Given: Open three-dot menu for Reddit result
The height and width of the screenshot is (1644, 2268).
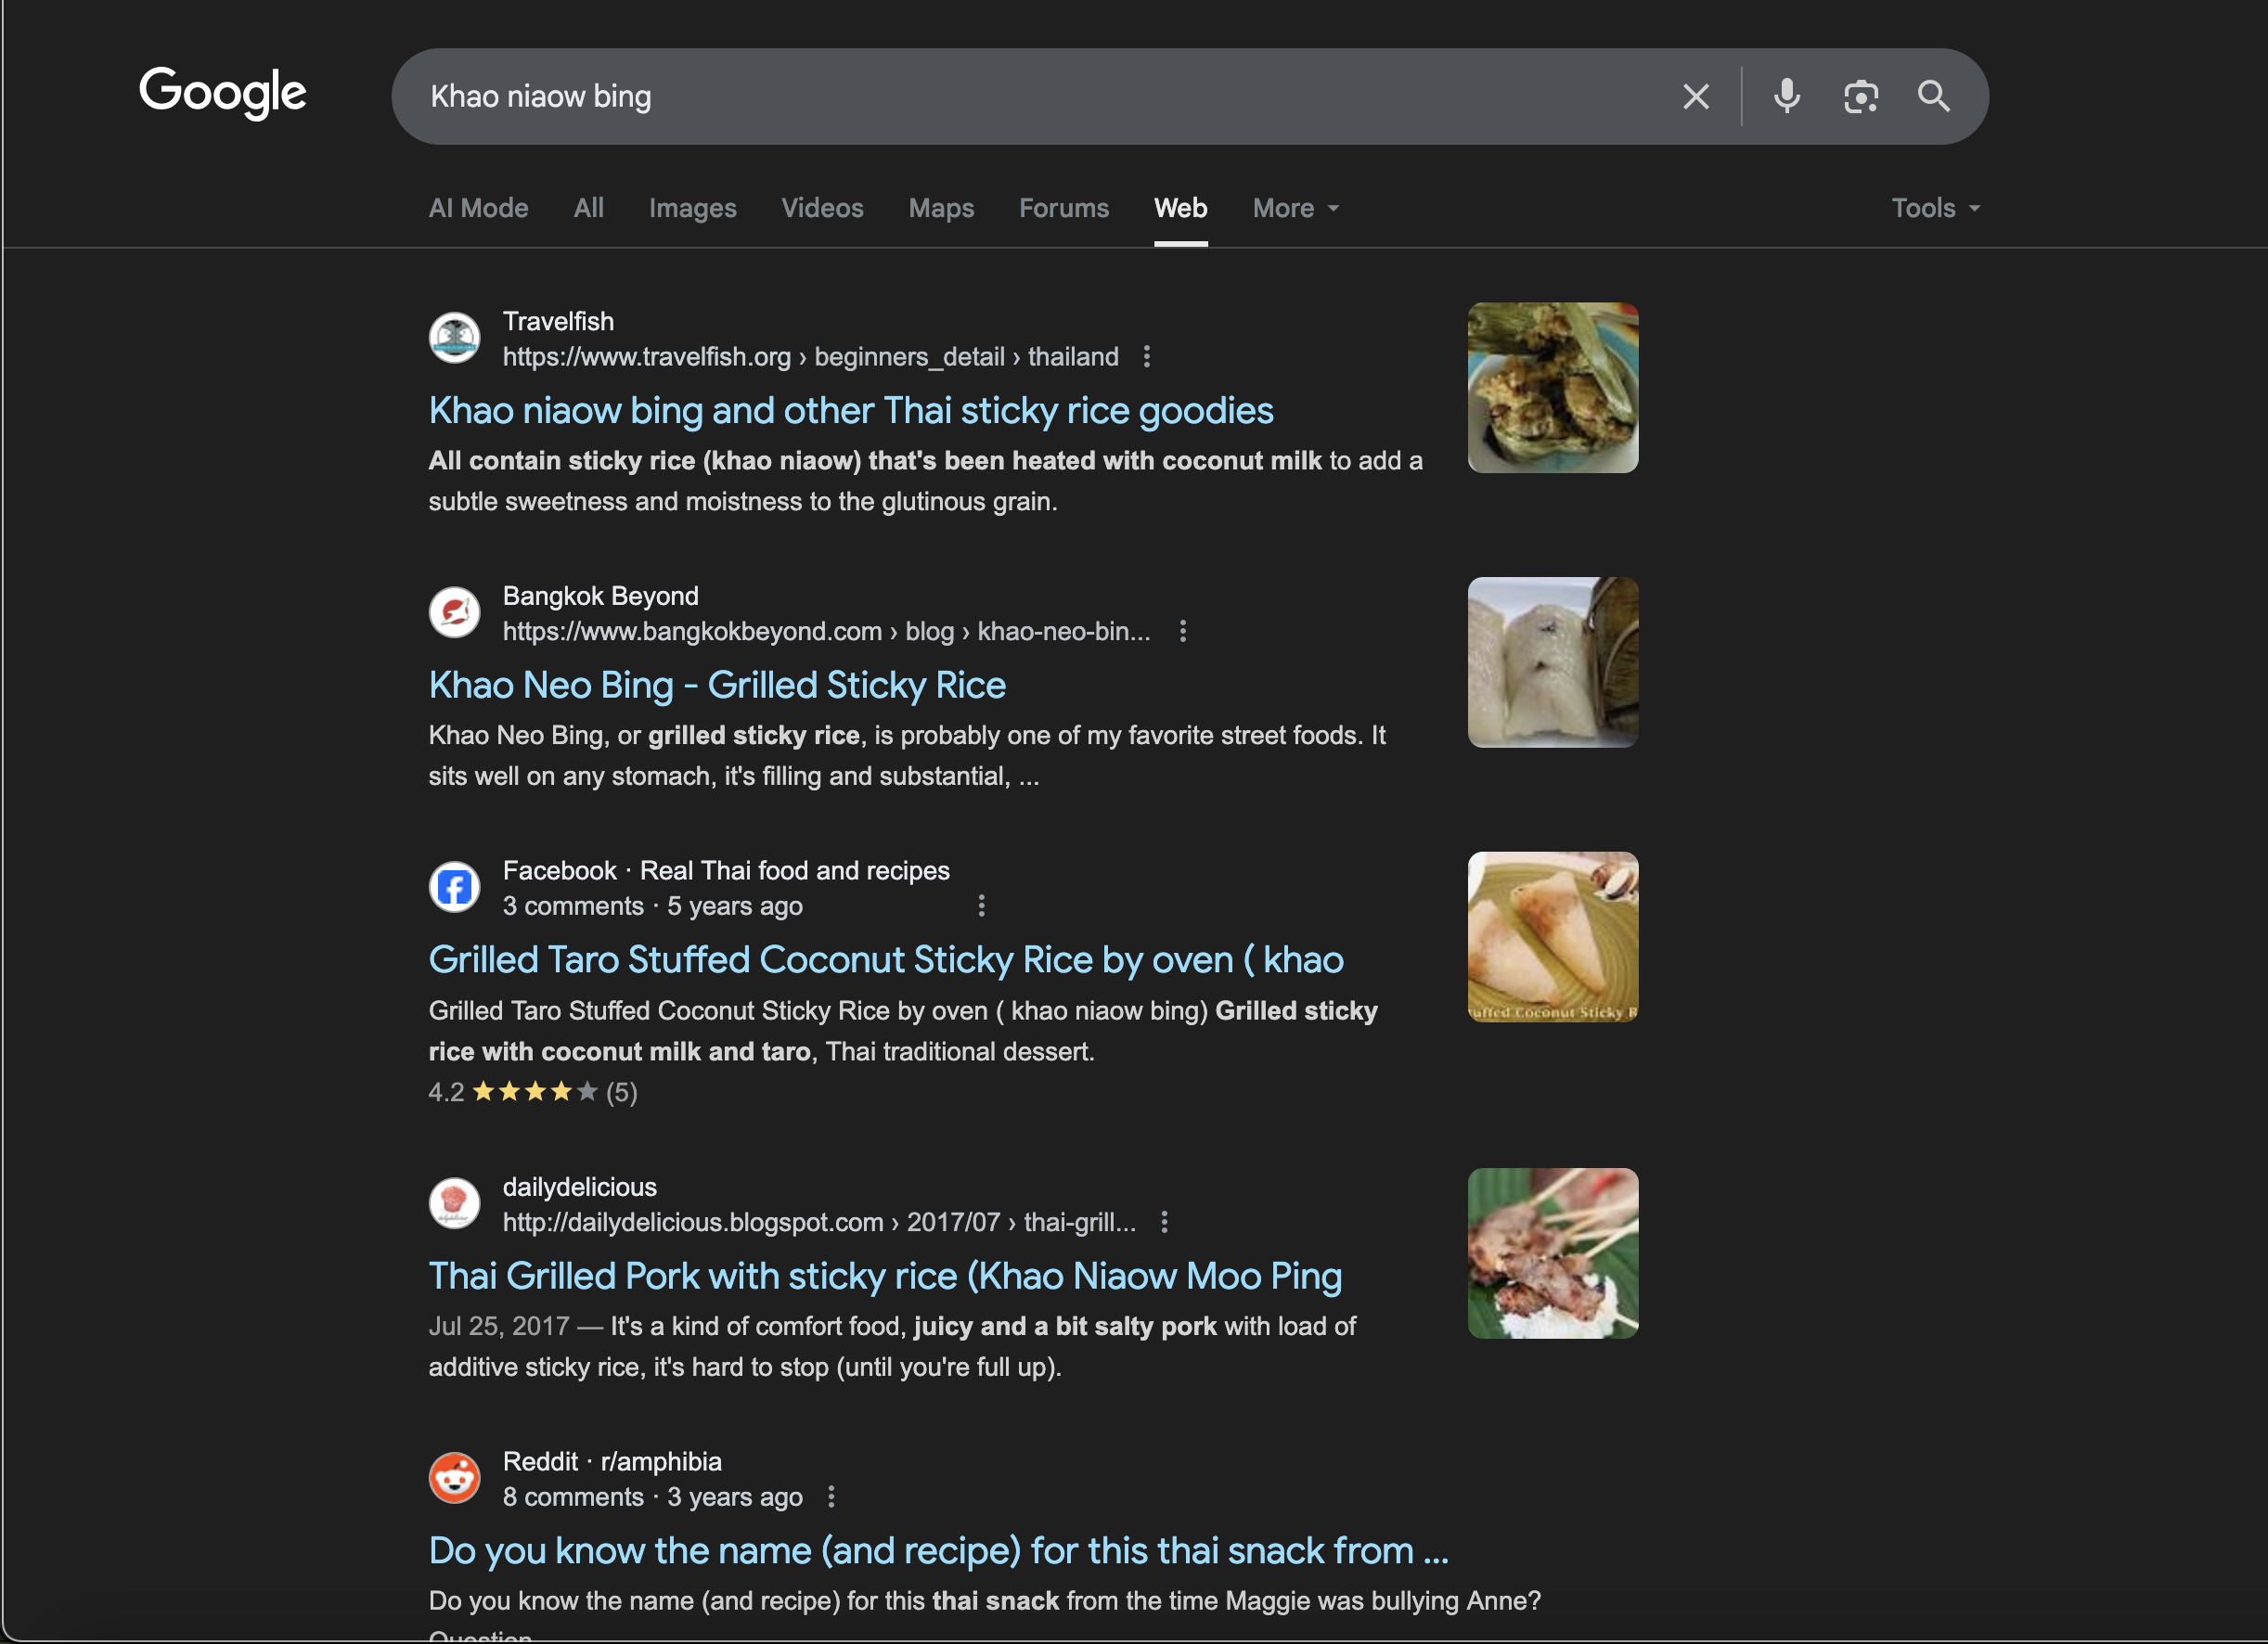Looking at the screenshot, I should [x=831, y=1497].
